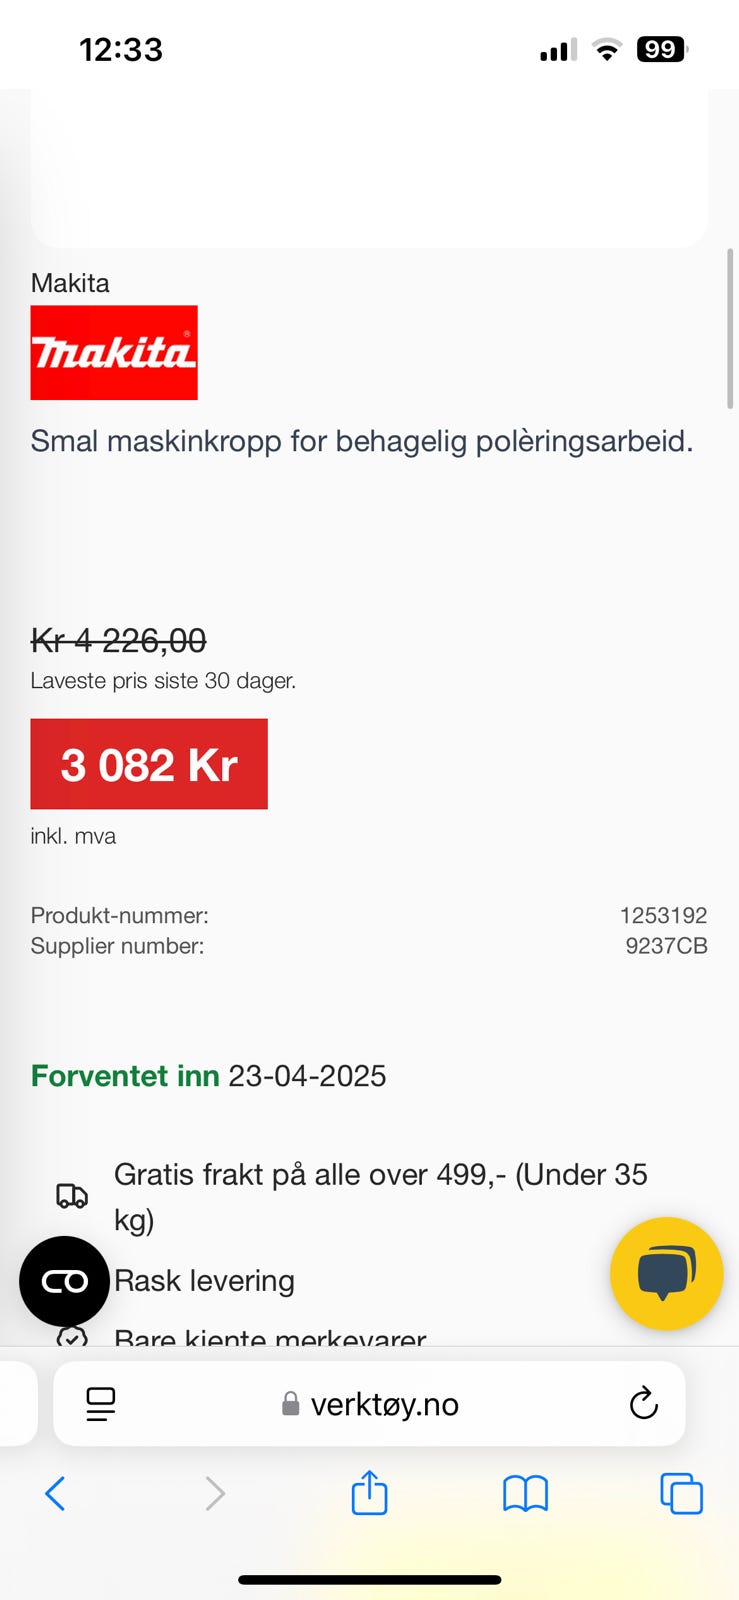Tap the battery indicator in status bar

point(661,49)
